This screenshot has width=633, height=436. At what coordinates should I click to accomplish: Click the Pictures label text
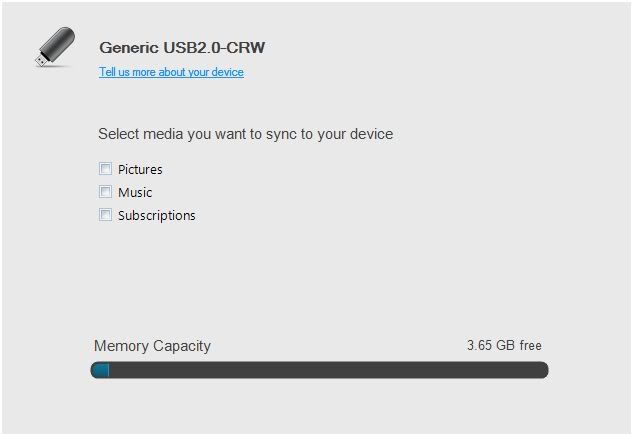point(140,170)
